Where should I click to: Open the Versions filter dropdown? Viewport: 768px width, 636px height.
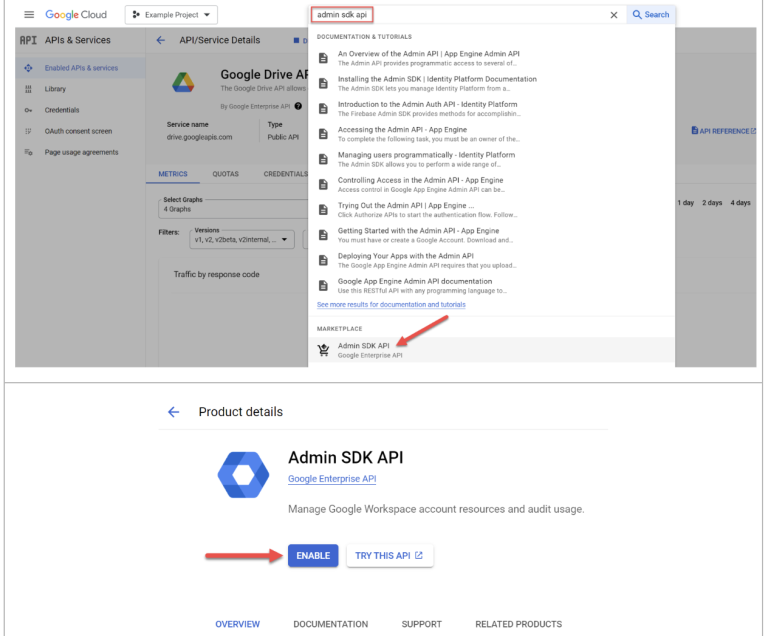[242, 238]
